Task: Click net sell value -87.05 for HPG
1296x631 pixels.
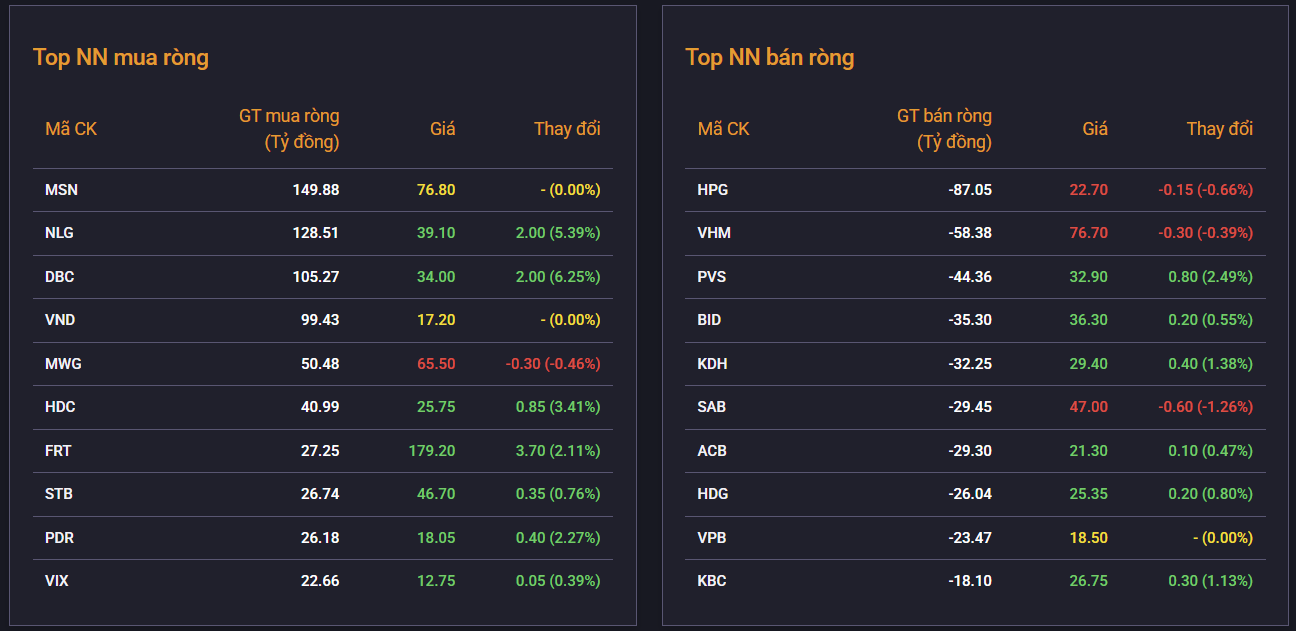Action: 970,190
